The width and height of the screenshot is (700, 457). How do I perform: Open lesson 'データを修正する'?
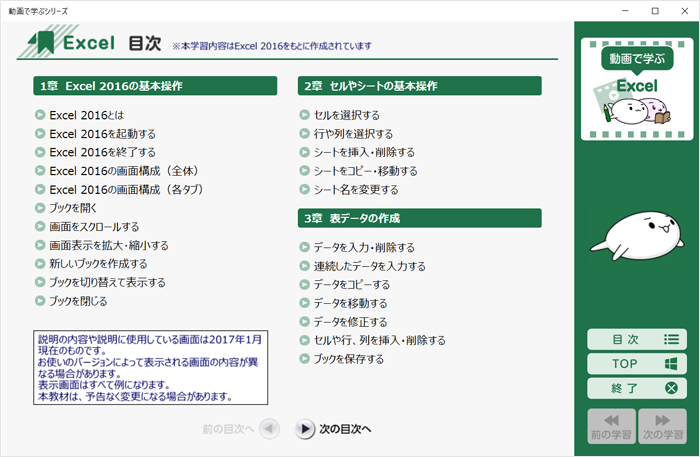[343, 322]
